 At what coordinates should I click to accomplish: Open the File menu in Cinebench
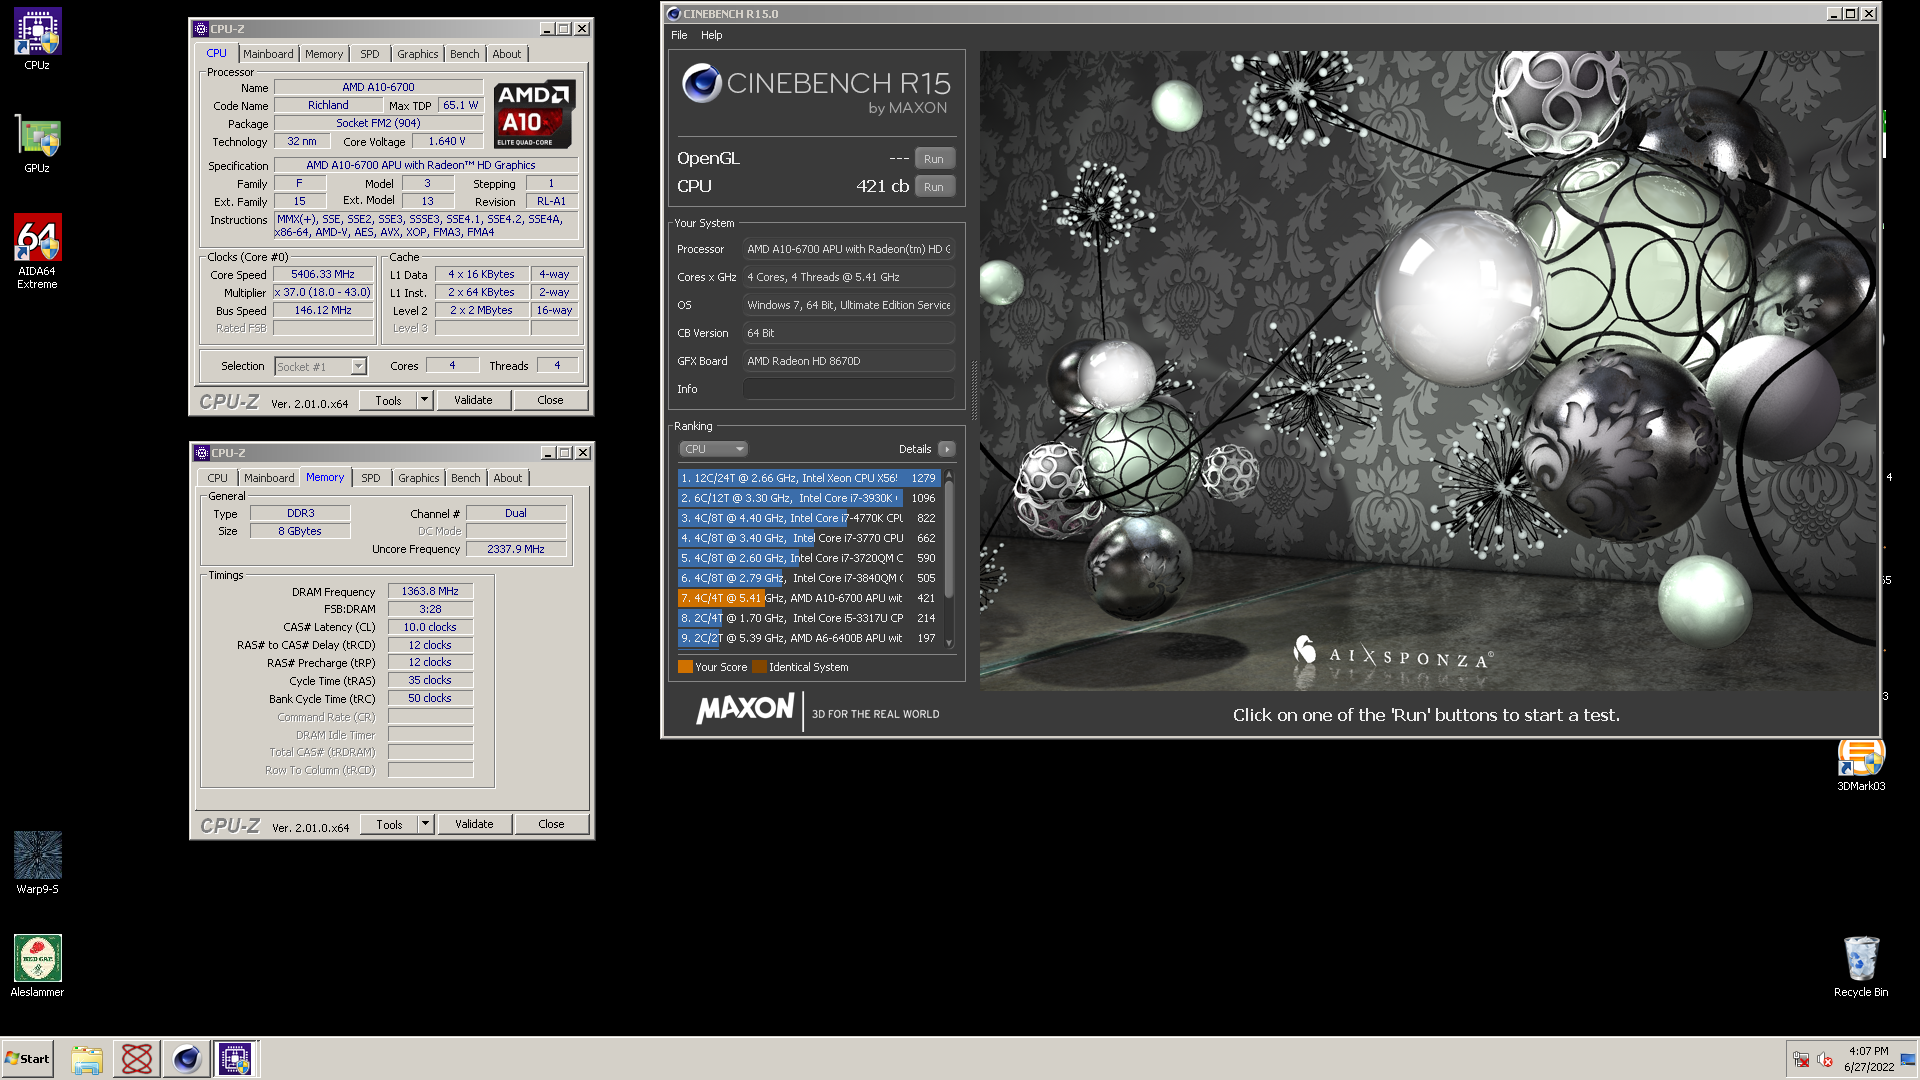(x=679, y=35)
